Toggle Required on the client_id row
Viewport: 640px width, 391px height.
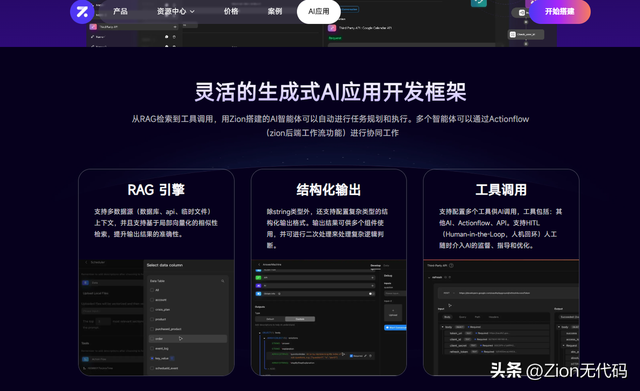(x=475, y=339)
